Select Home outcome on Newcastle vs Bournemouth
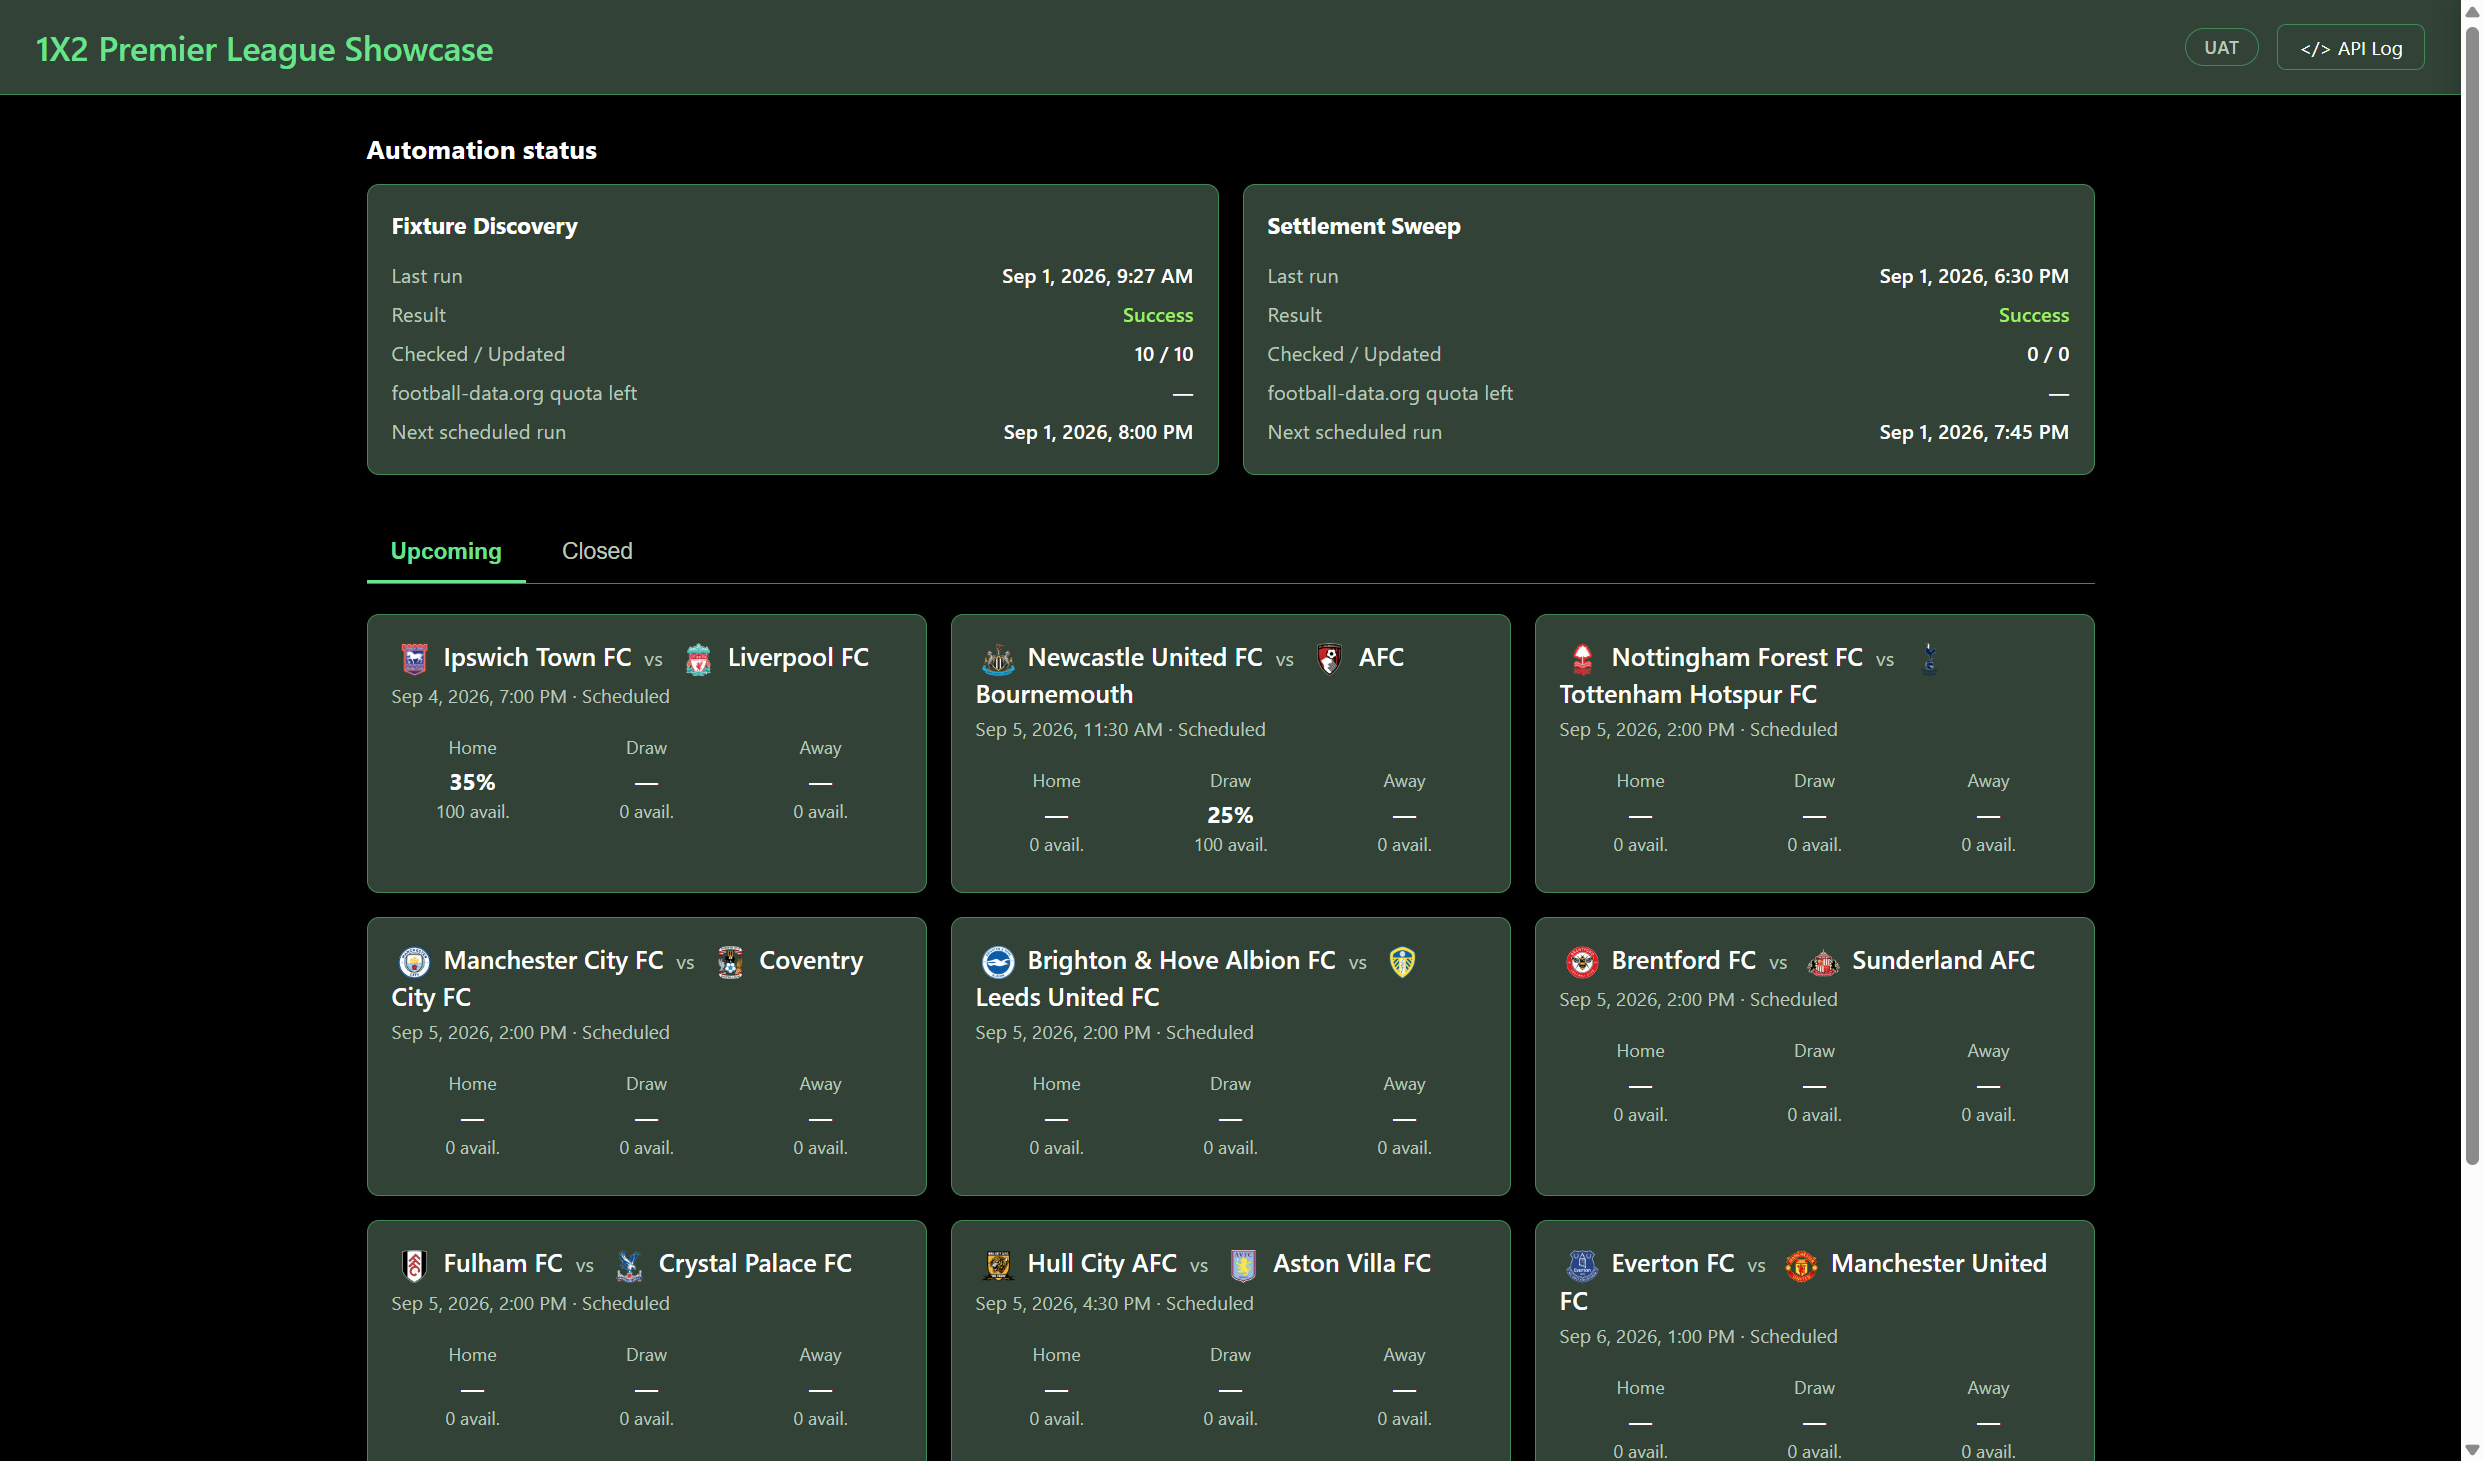 coord(1057,813)
